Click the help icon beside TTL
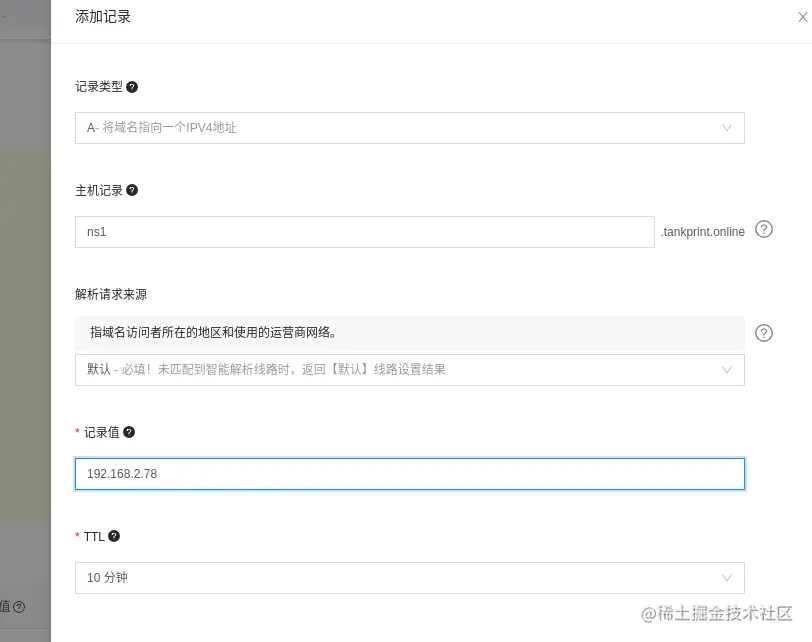Viewport: 812px width, 642px height. (113, 535)
